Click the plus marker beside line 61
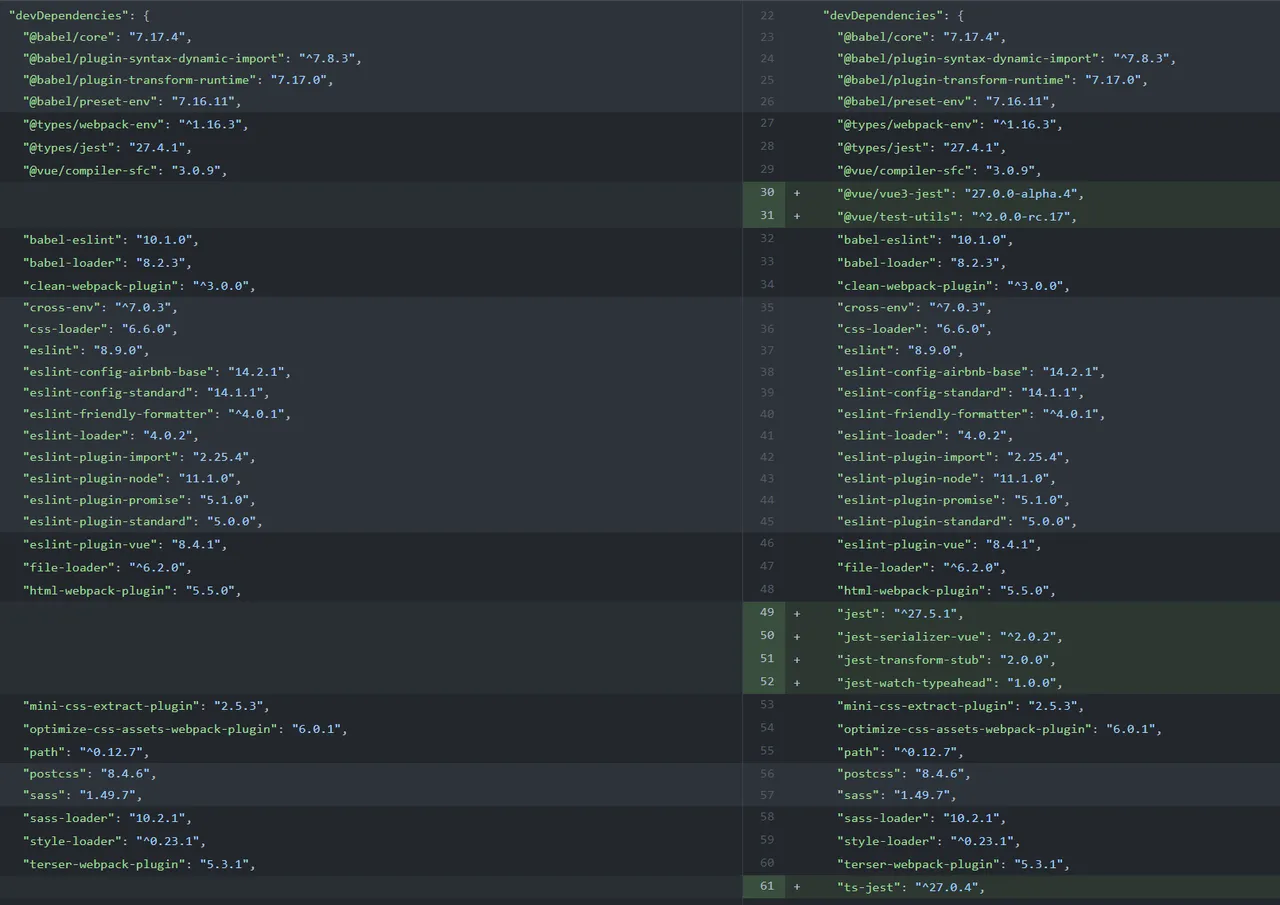The width and height of the screenshot is (1280, 905). coord(797,887)
